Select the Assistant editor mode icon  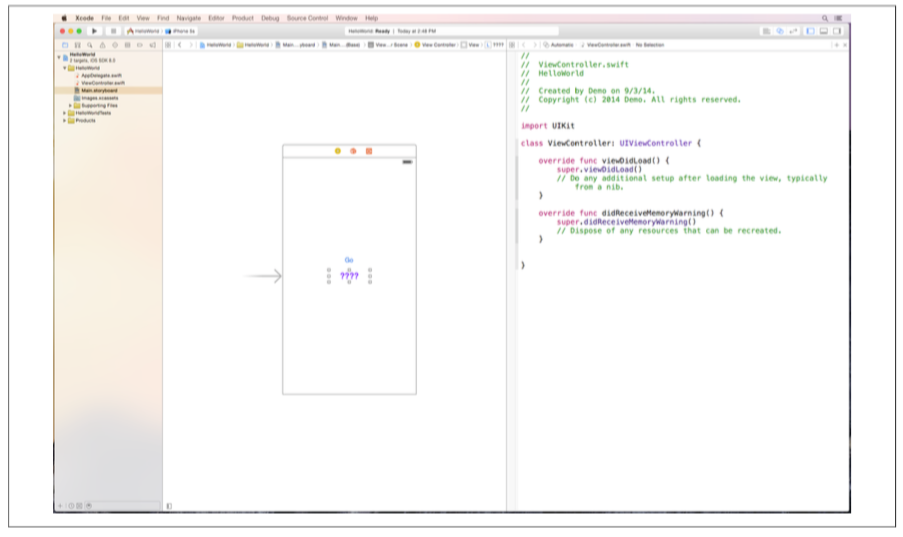point(778,31)
